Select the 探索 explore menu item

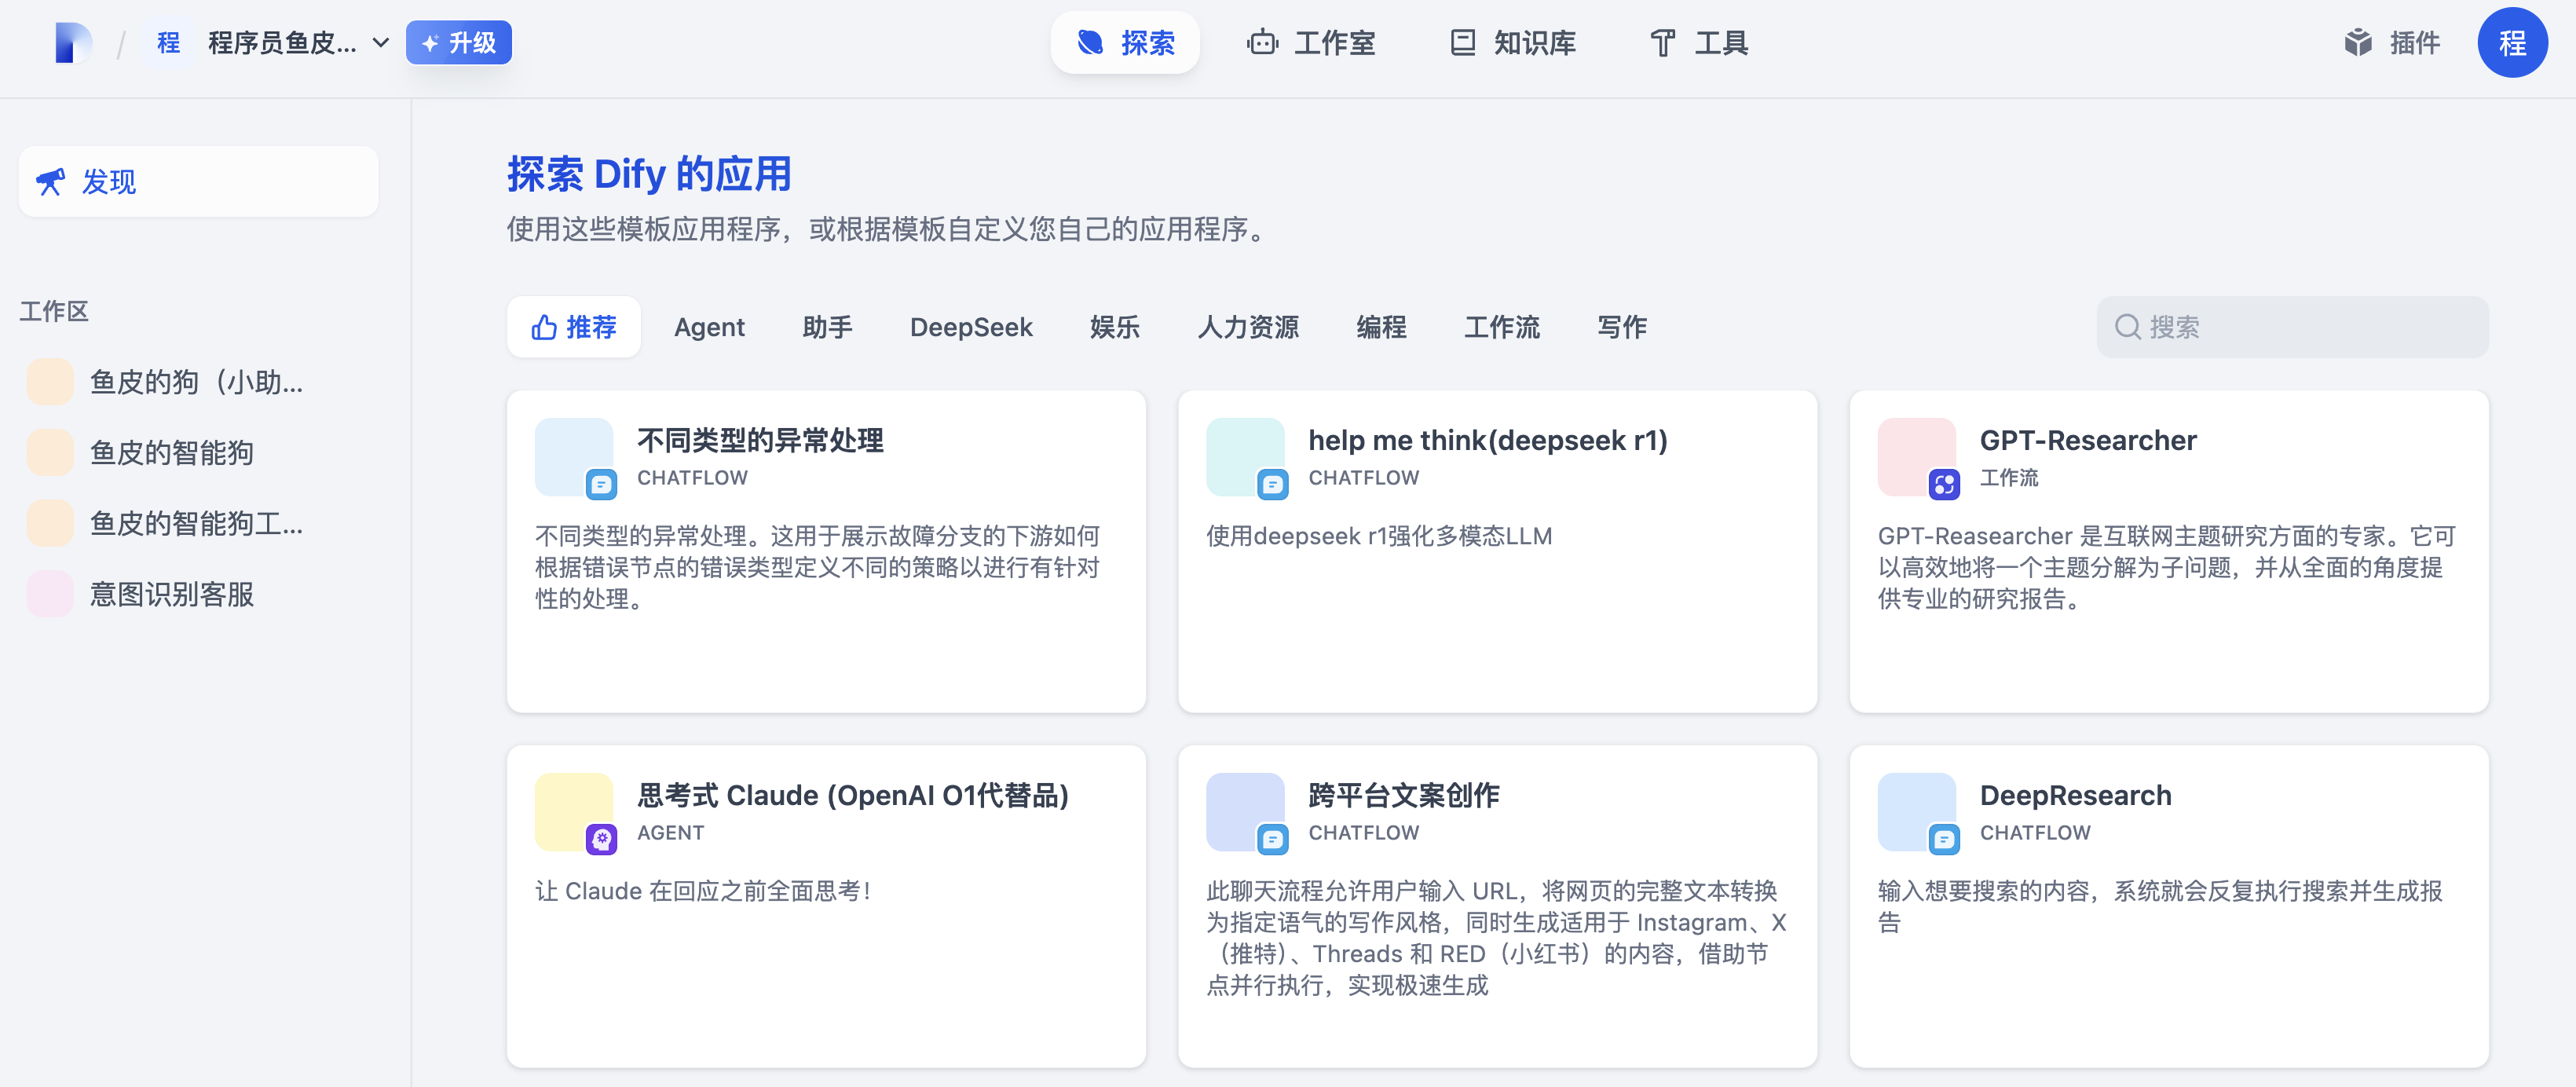point(1125,43)
